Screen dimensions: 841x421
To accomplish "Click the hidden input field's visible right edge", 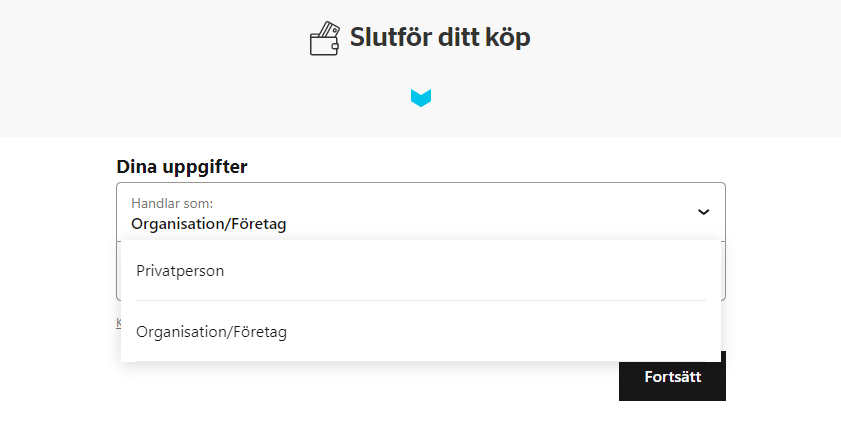I will [723, 271].
